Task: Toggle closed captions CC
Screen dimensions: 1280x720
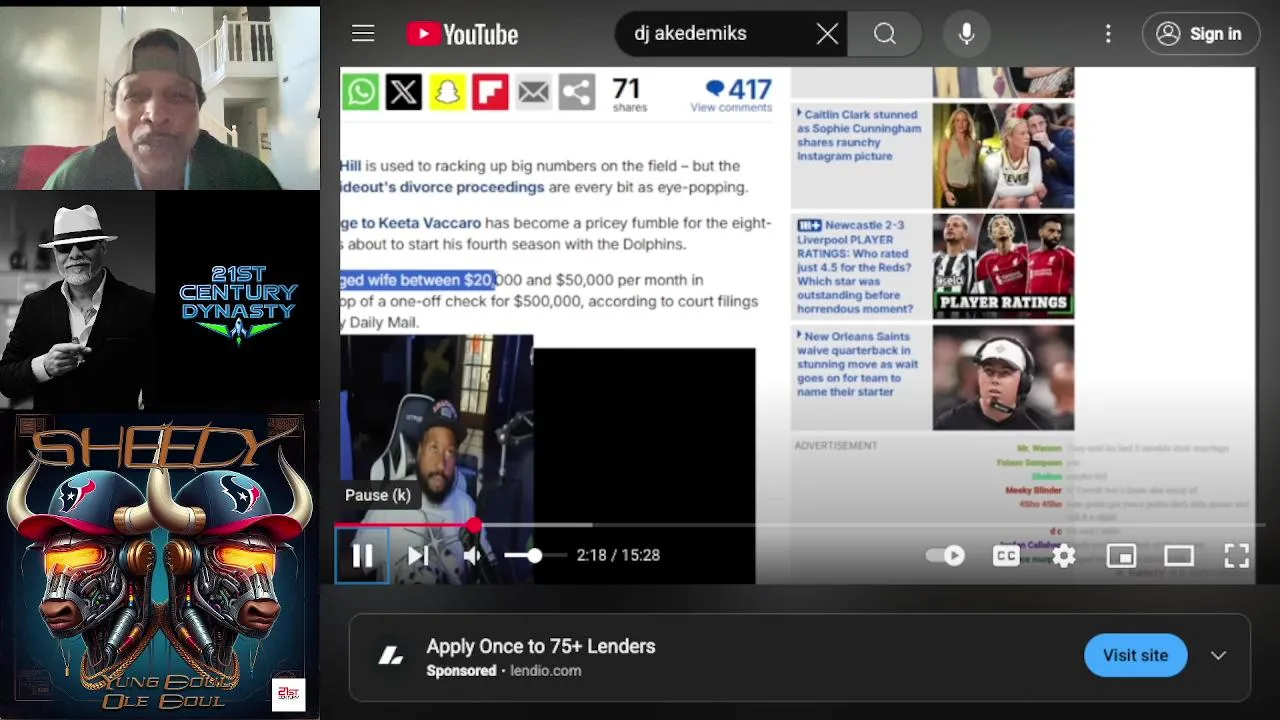Action: click(1006, 555)
